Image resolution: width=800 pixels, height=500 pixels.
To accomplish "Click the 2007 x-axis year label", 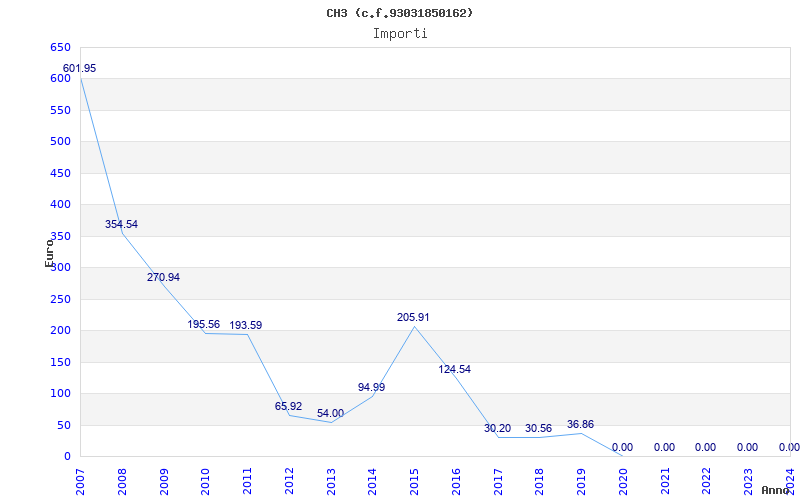I will pyautogui.click(x=80, y=482).
